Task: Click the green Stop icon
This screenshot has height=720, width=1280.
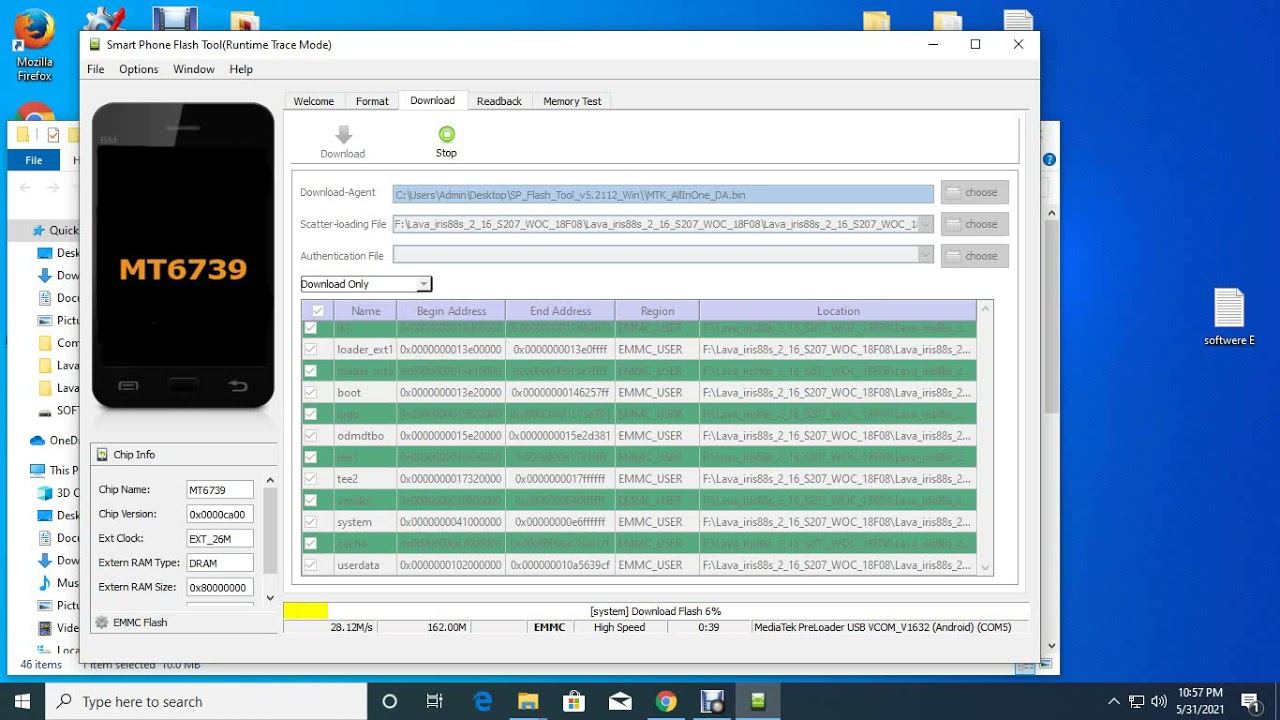Action: click(446, 134)
